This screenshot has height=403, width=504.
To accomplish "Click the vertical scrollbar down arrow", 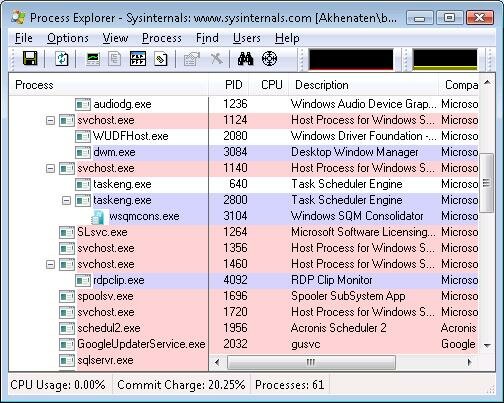I will (487, 346).
